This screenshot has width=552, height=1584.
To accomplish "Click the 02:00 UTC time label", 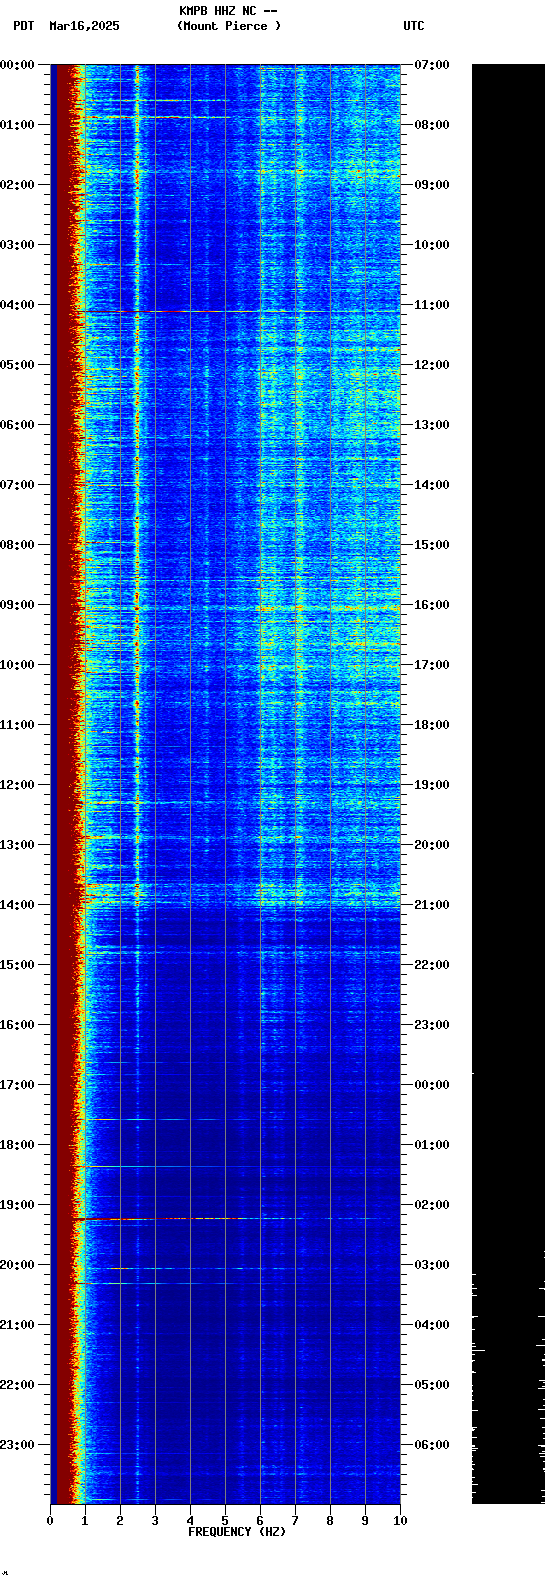I will [432, 1205].
